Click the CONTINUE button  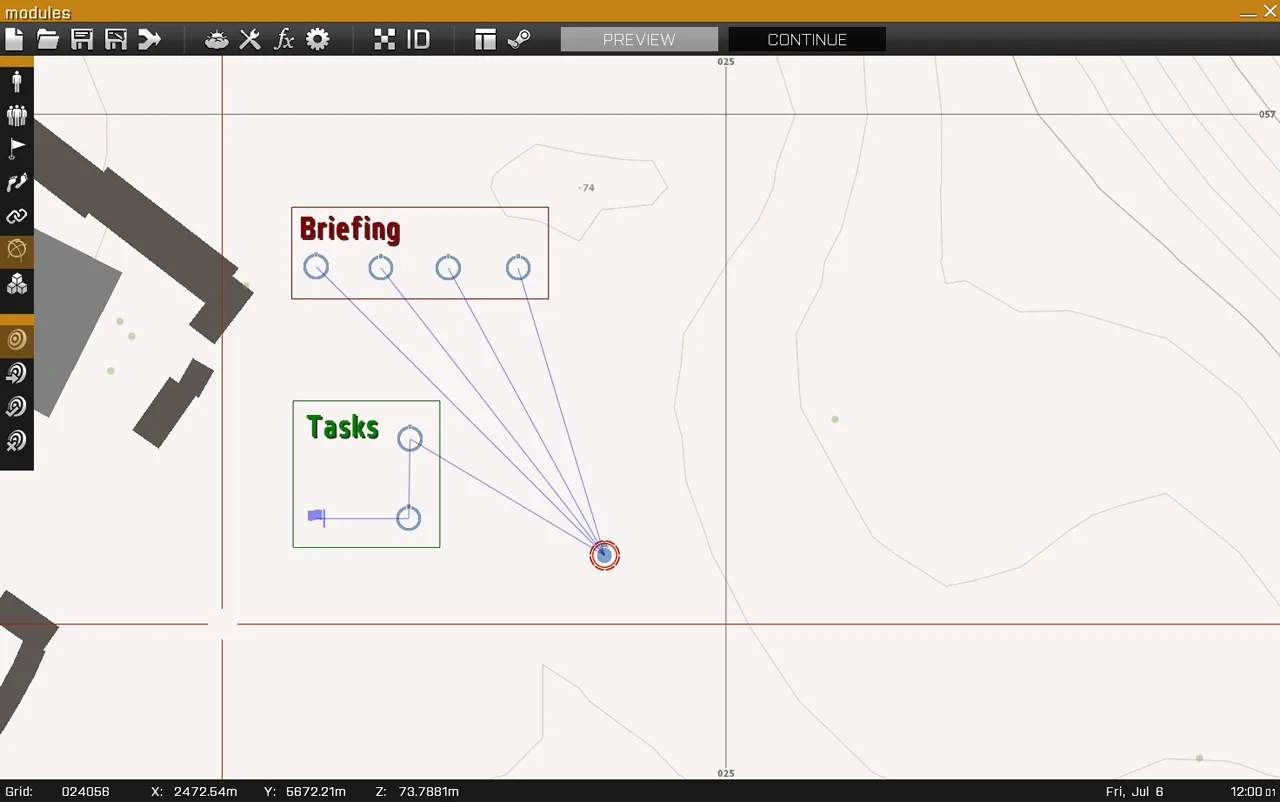(x=807, y=39)
